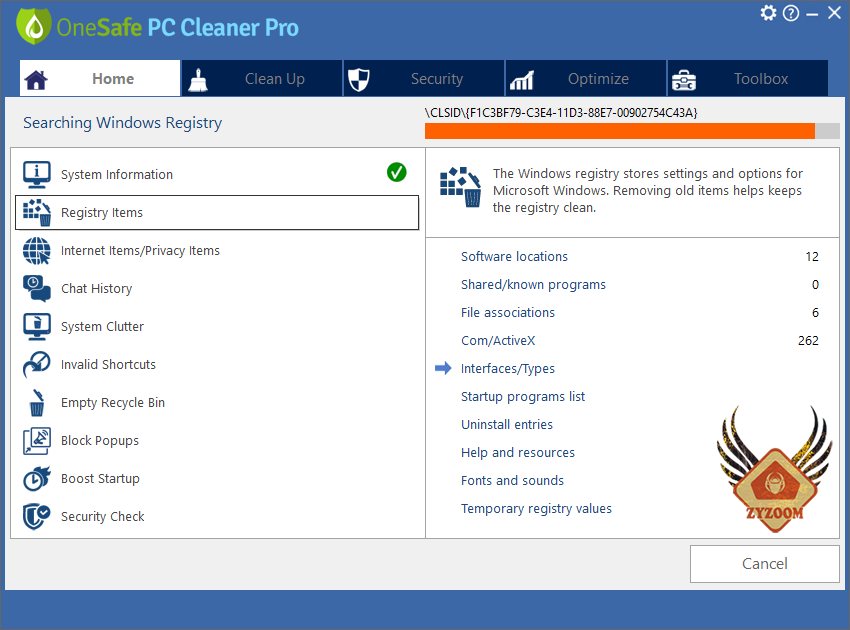This screenshot has width=850, height=630.
Task: Click the Software locations count 12
Action: (x=812, y=256)
